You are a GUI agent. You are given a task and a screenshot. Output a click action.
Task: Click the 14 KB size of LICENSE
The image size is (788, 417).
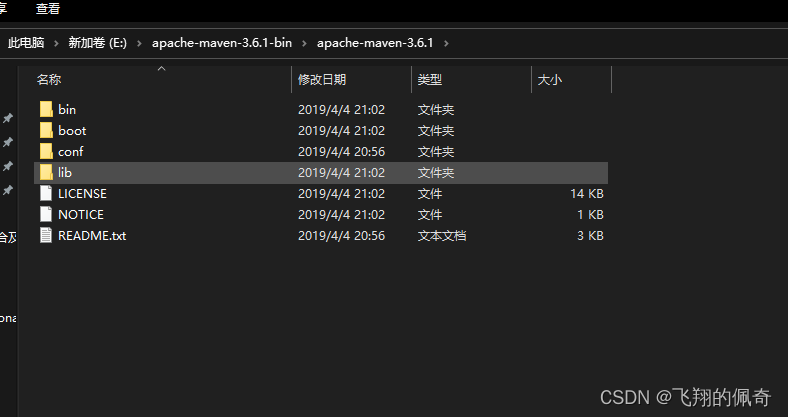click(x=586, y=193)
